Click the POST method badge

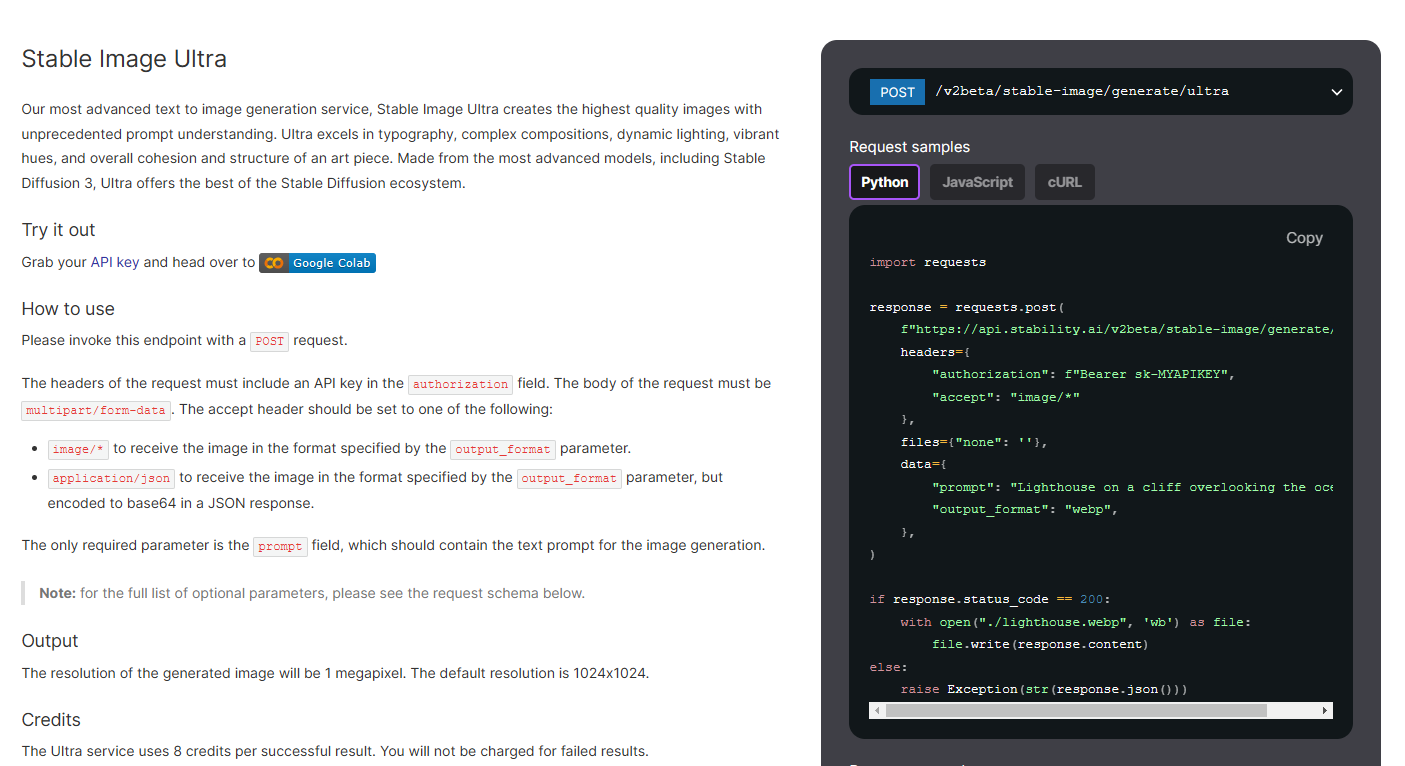897,92
